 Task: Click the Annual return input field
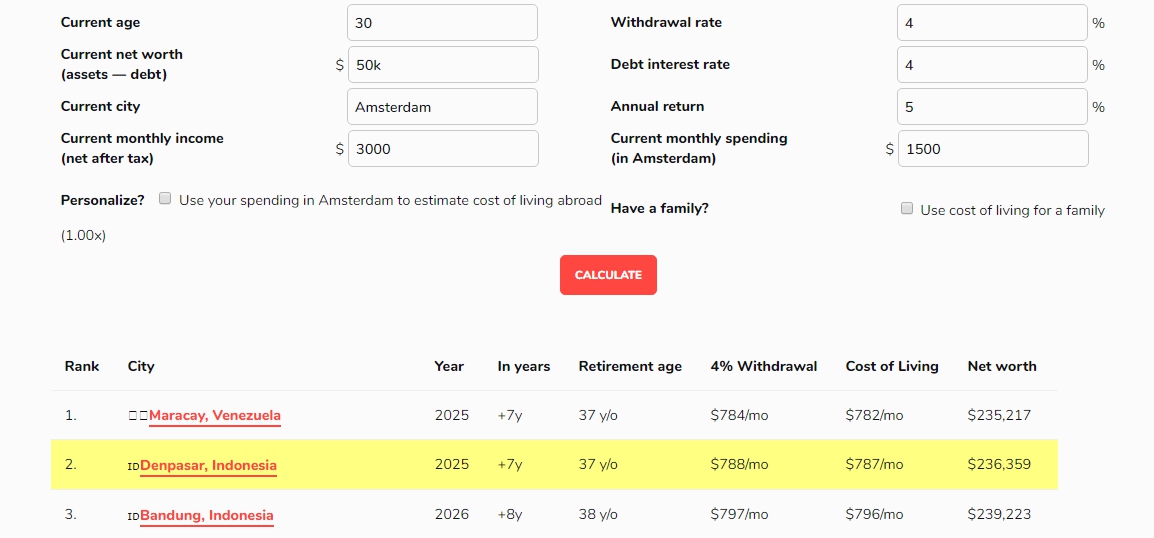(x=992, y=107)
